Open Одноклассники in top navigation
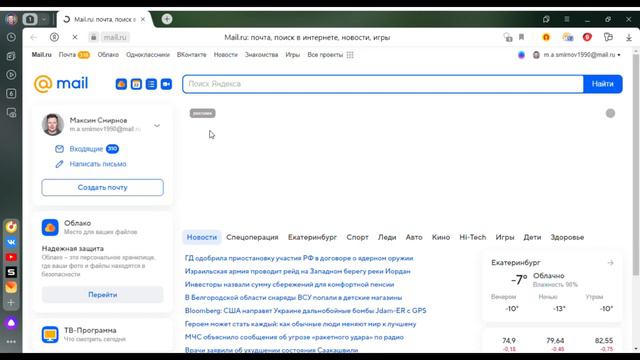640x360 pixels. click(x=148, y=55)
